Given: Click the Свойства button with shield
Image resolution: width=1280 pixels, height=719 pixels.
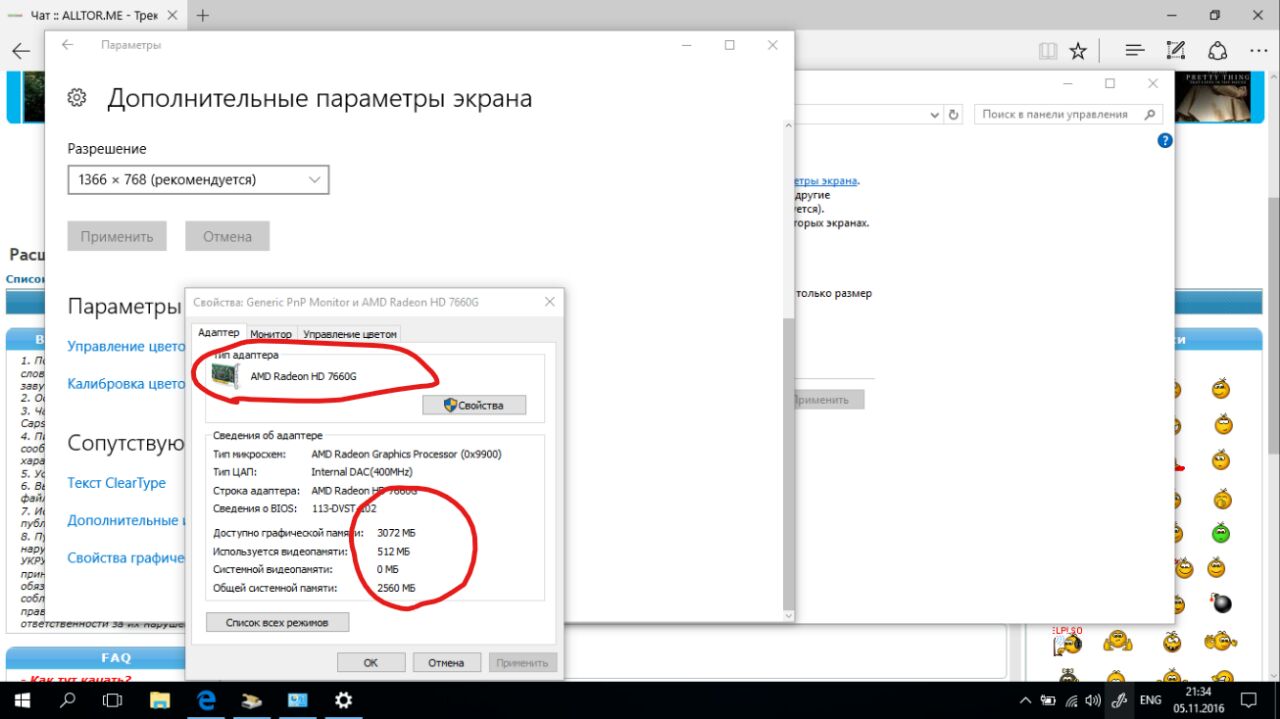Looking at the screenshot, I should [474, 405].
